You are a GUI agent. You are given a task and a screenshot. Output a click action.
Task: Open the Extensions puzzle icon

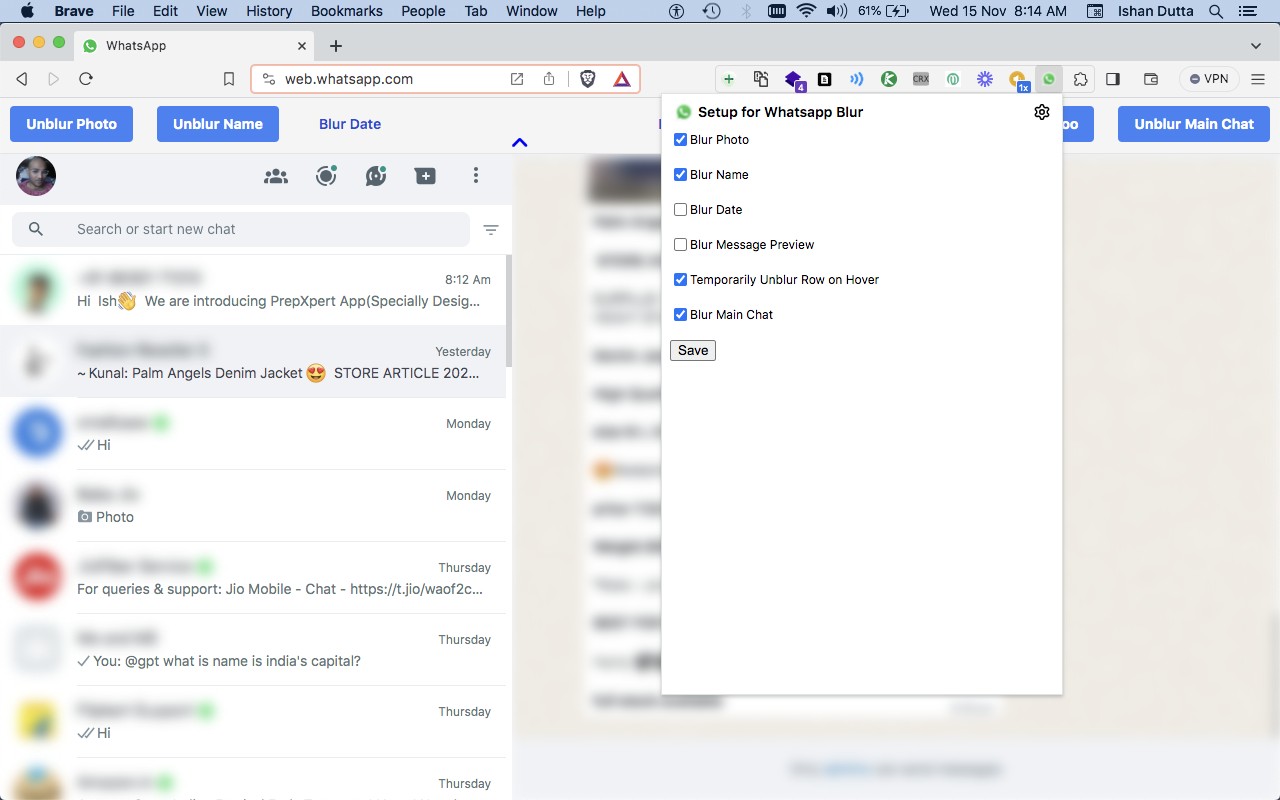pos(1080,79)
